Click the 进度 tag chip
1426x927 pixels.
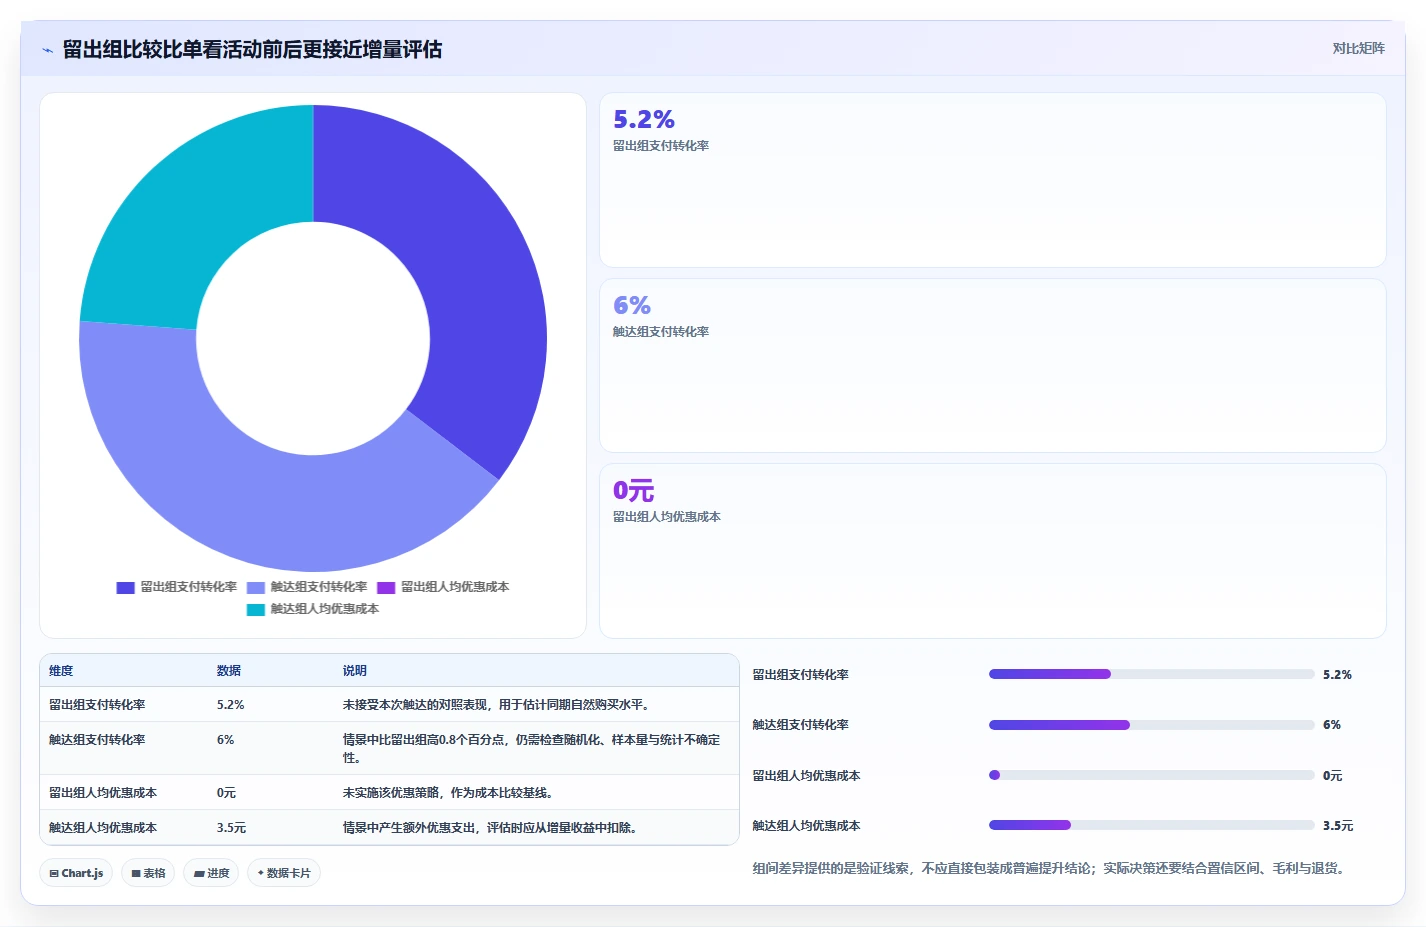click(211, 873)
